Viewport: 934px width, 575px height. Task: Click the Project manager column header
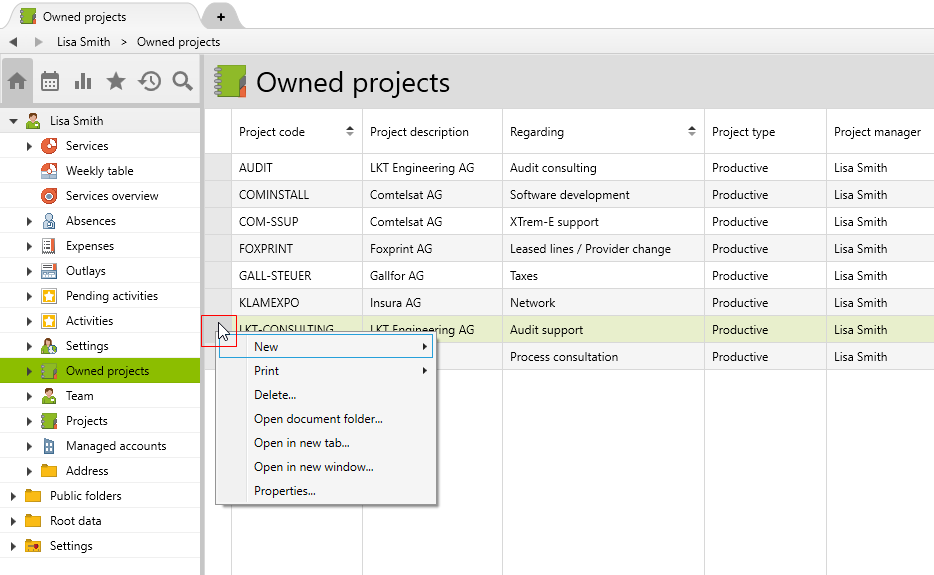coord(877,132)
